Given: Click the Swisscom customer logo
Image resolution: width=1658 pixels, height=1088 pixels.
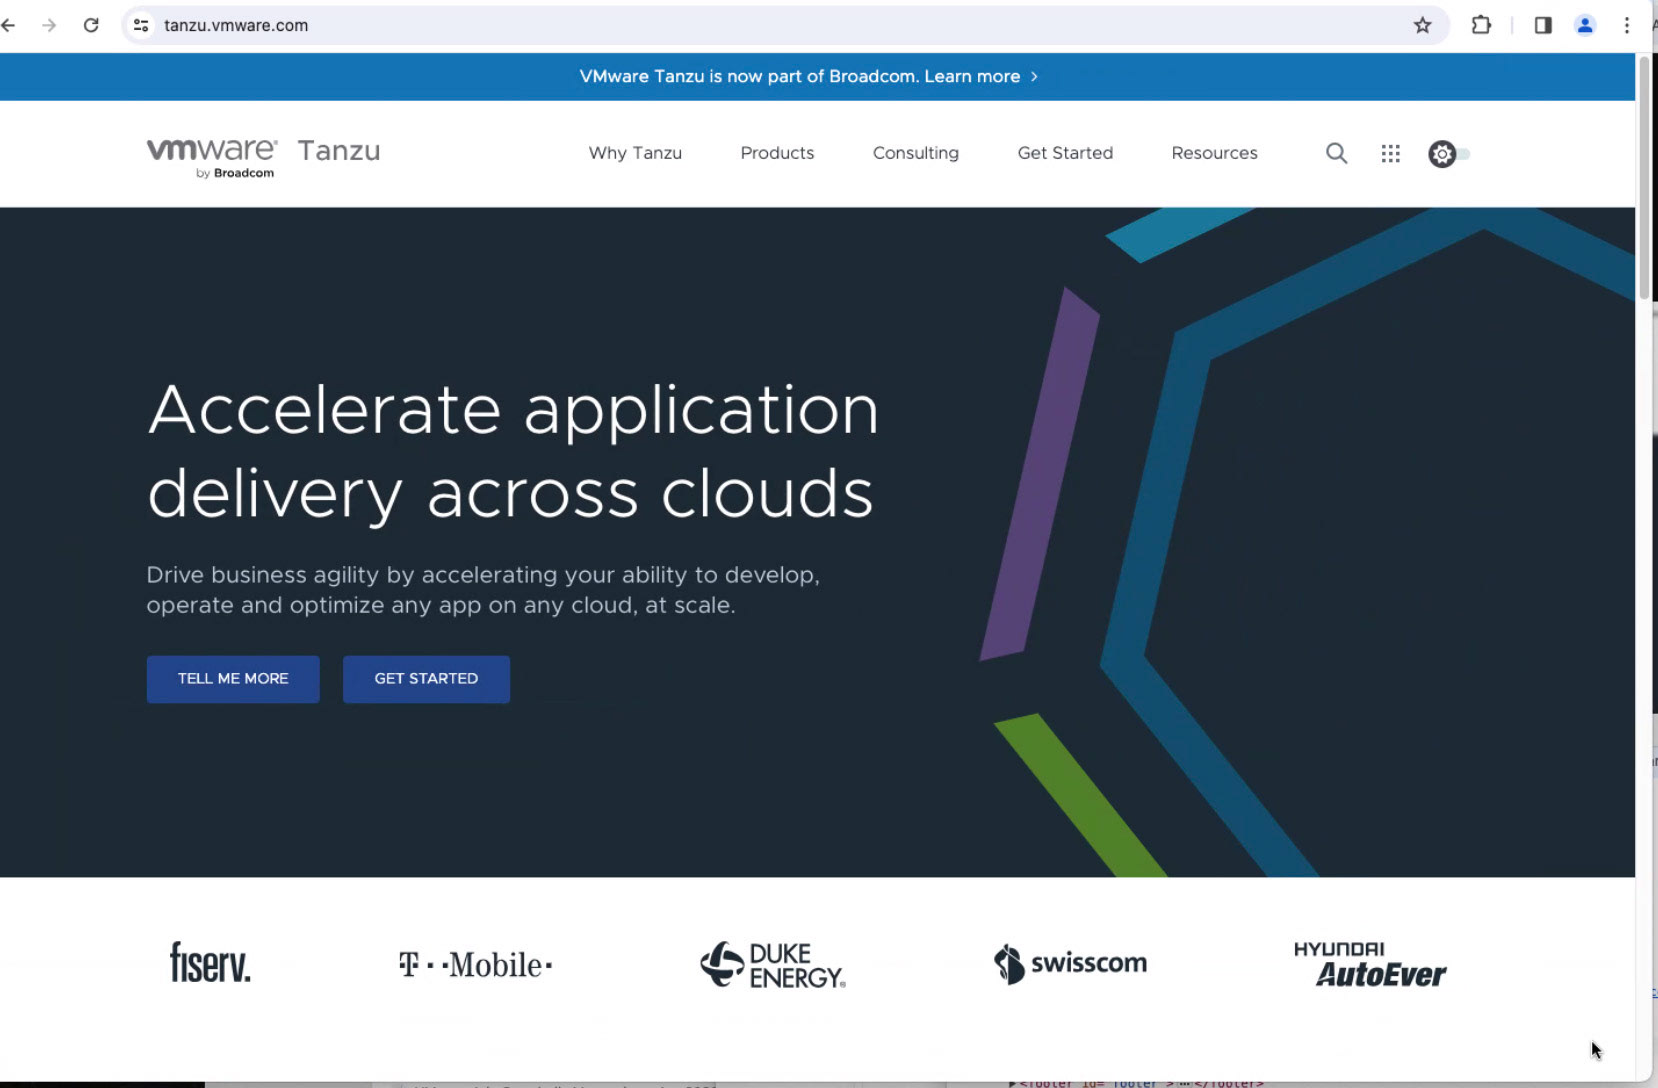Looking at the screenshot, I should tap(1070, 964).
